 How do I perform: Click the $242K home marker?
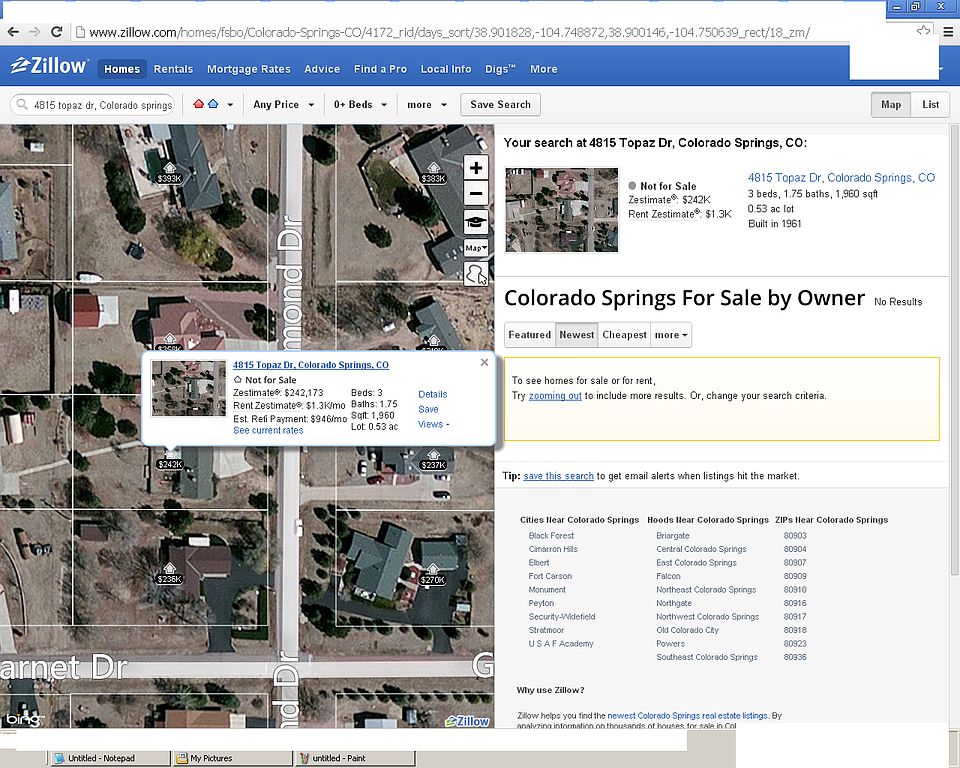(x=170, y=459)
